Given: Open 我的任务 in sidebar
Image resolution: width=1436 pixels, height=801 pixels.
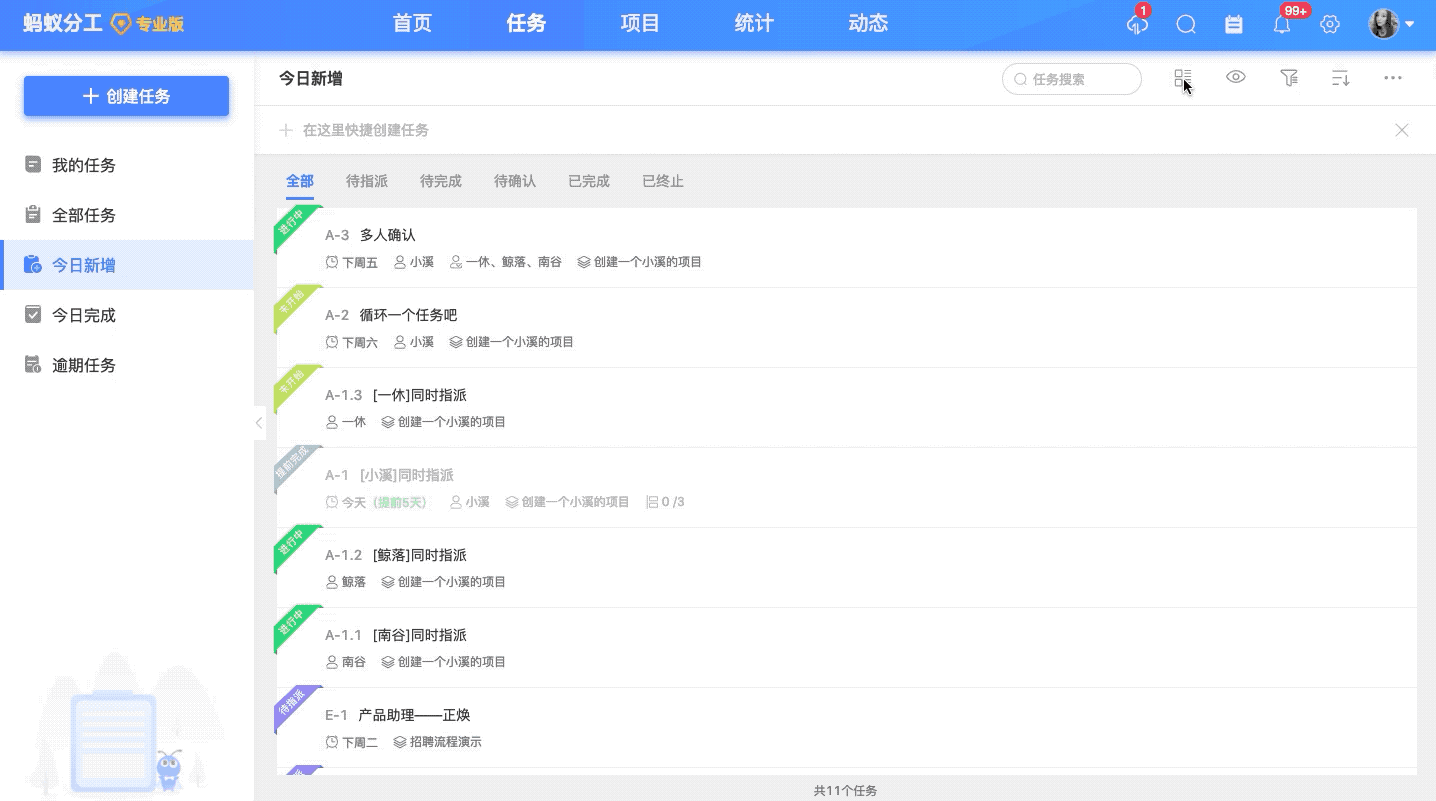Looking at the screenshot, I should 127,165.
